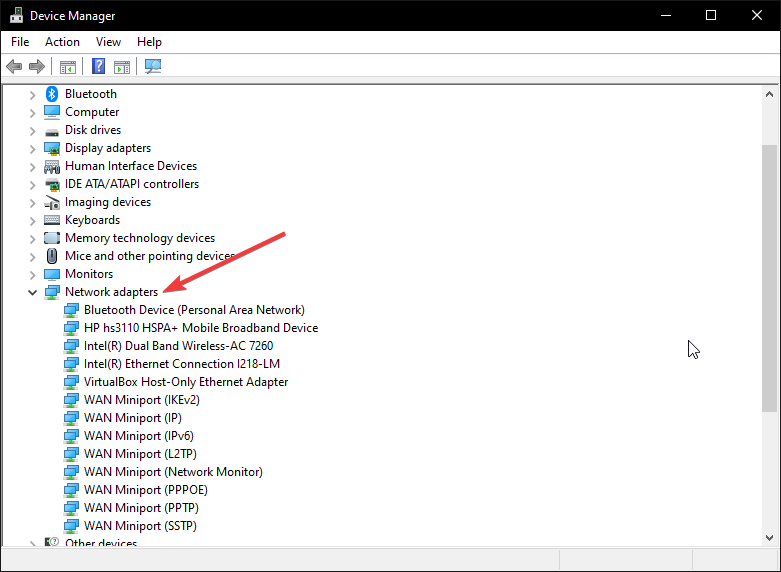
Task: Expand the Human Interface Devices chevron
Action: (x=32, y=167)
